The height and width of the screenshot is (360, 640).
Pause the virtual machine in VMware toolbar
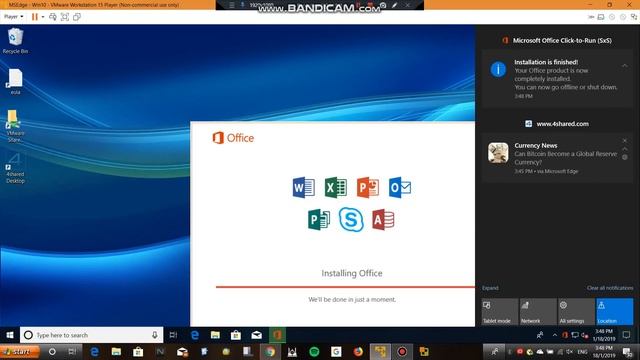tap(35, 17)
